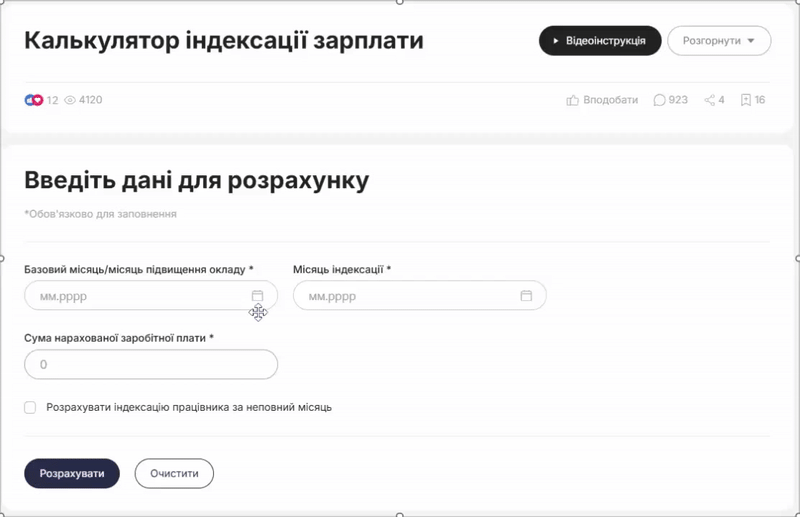
Task: Focus the Базовий місяць date input
Action: click(x=135, y=296)
